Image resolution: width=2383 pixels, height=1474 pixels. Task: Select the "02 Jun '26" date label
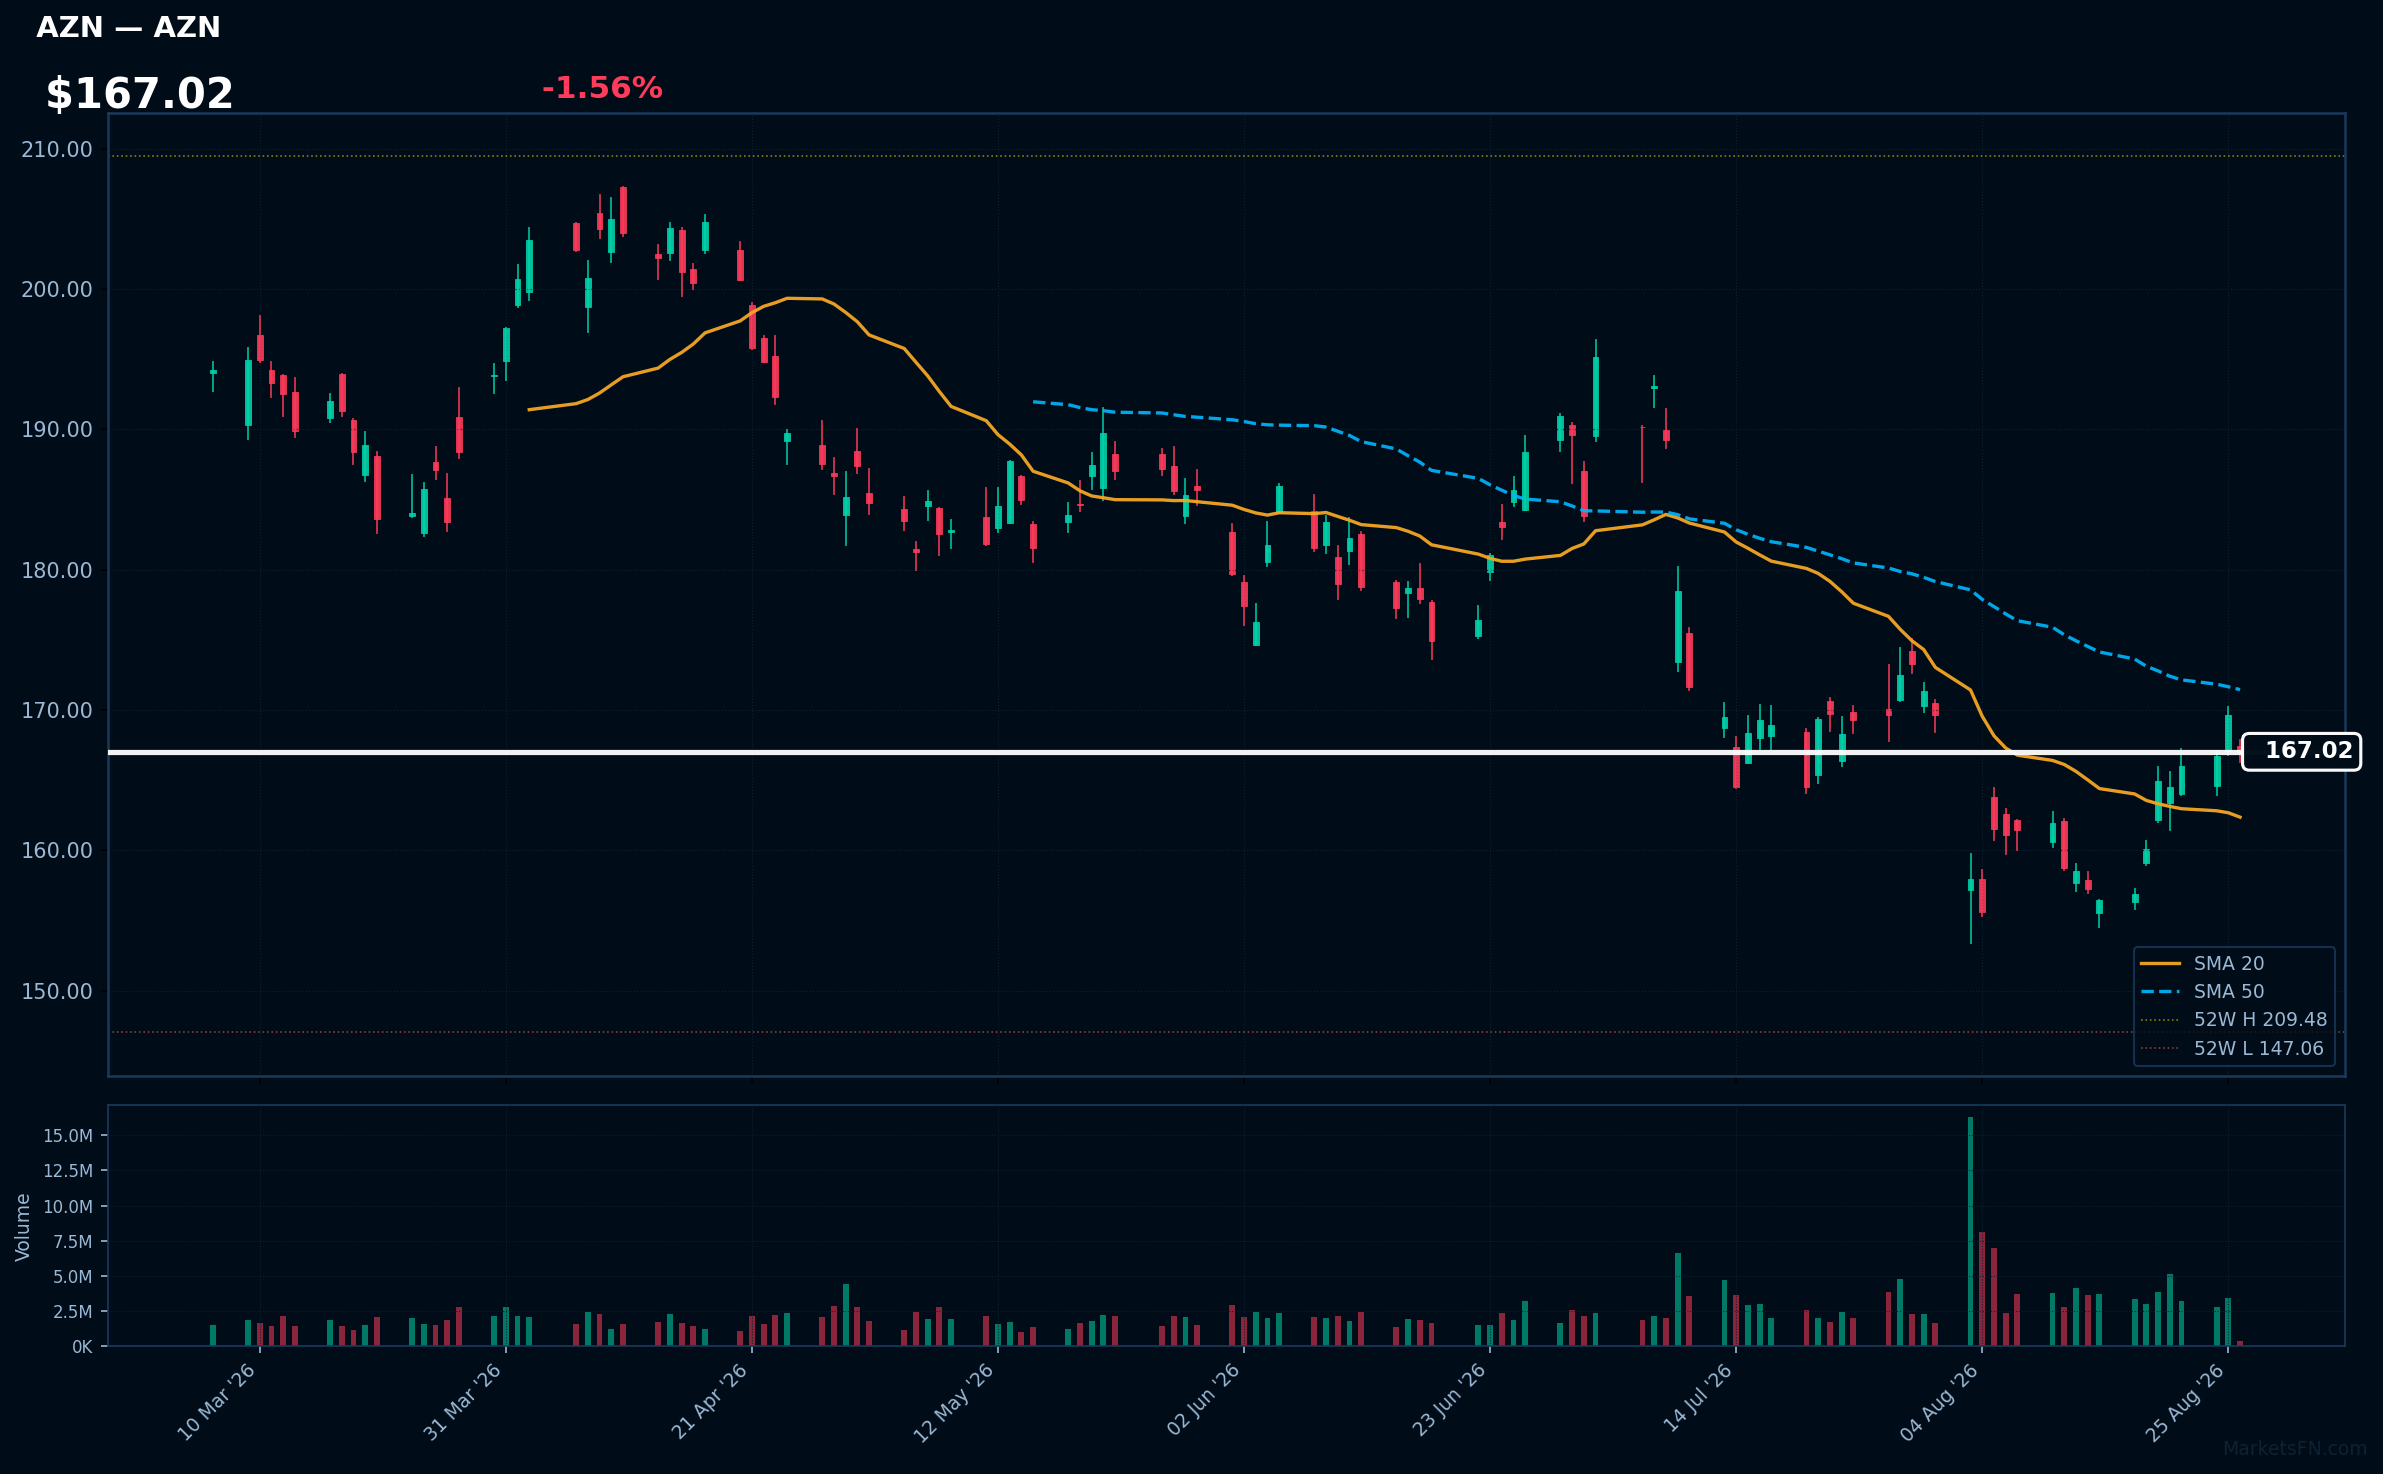click(1203, 1400)
